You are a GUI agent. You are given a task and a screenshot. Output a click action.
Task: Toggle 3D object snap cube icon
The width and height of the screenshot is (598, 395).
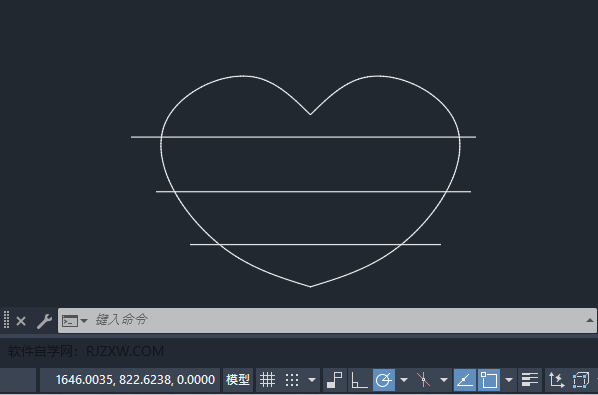[581, 380]
